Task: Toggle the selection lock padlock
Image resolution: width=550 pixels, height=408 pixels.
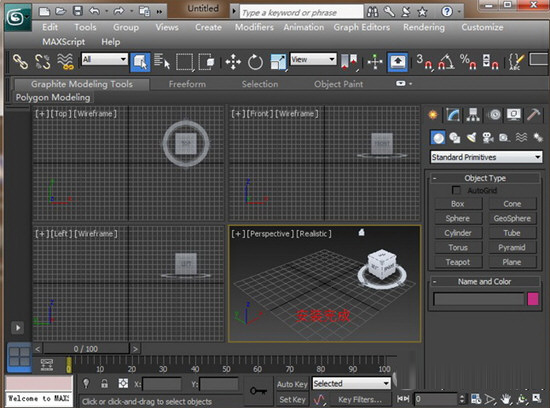Action: [x=104, y=383]
